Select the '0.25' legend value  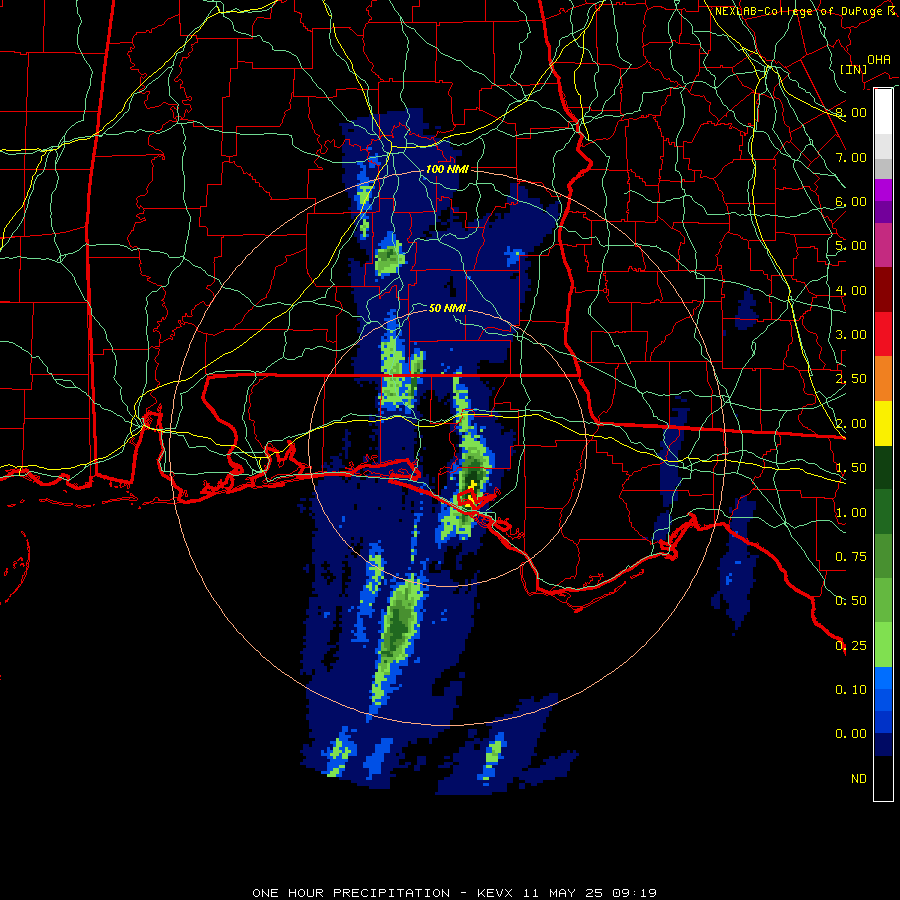851,646
